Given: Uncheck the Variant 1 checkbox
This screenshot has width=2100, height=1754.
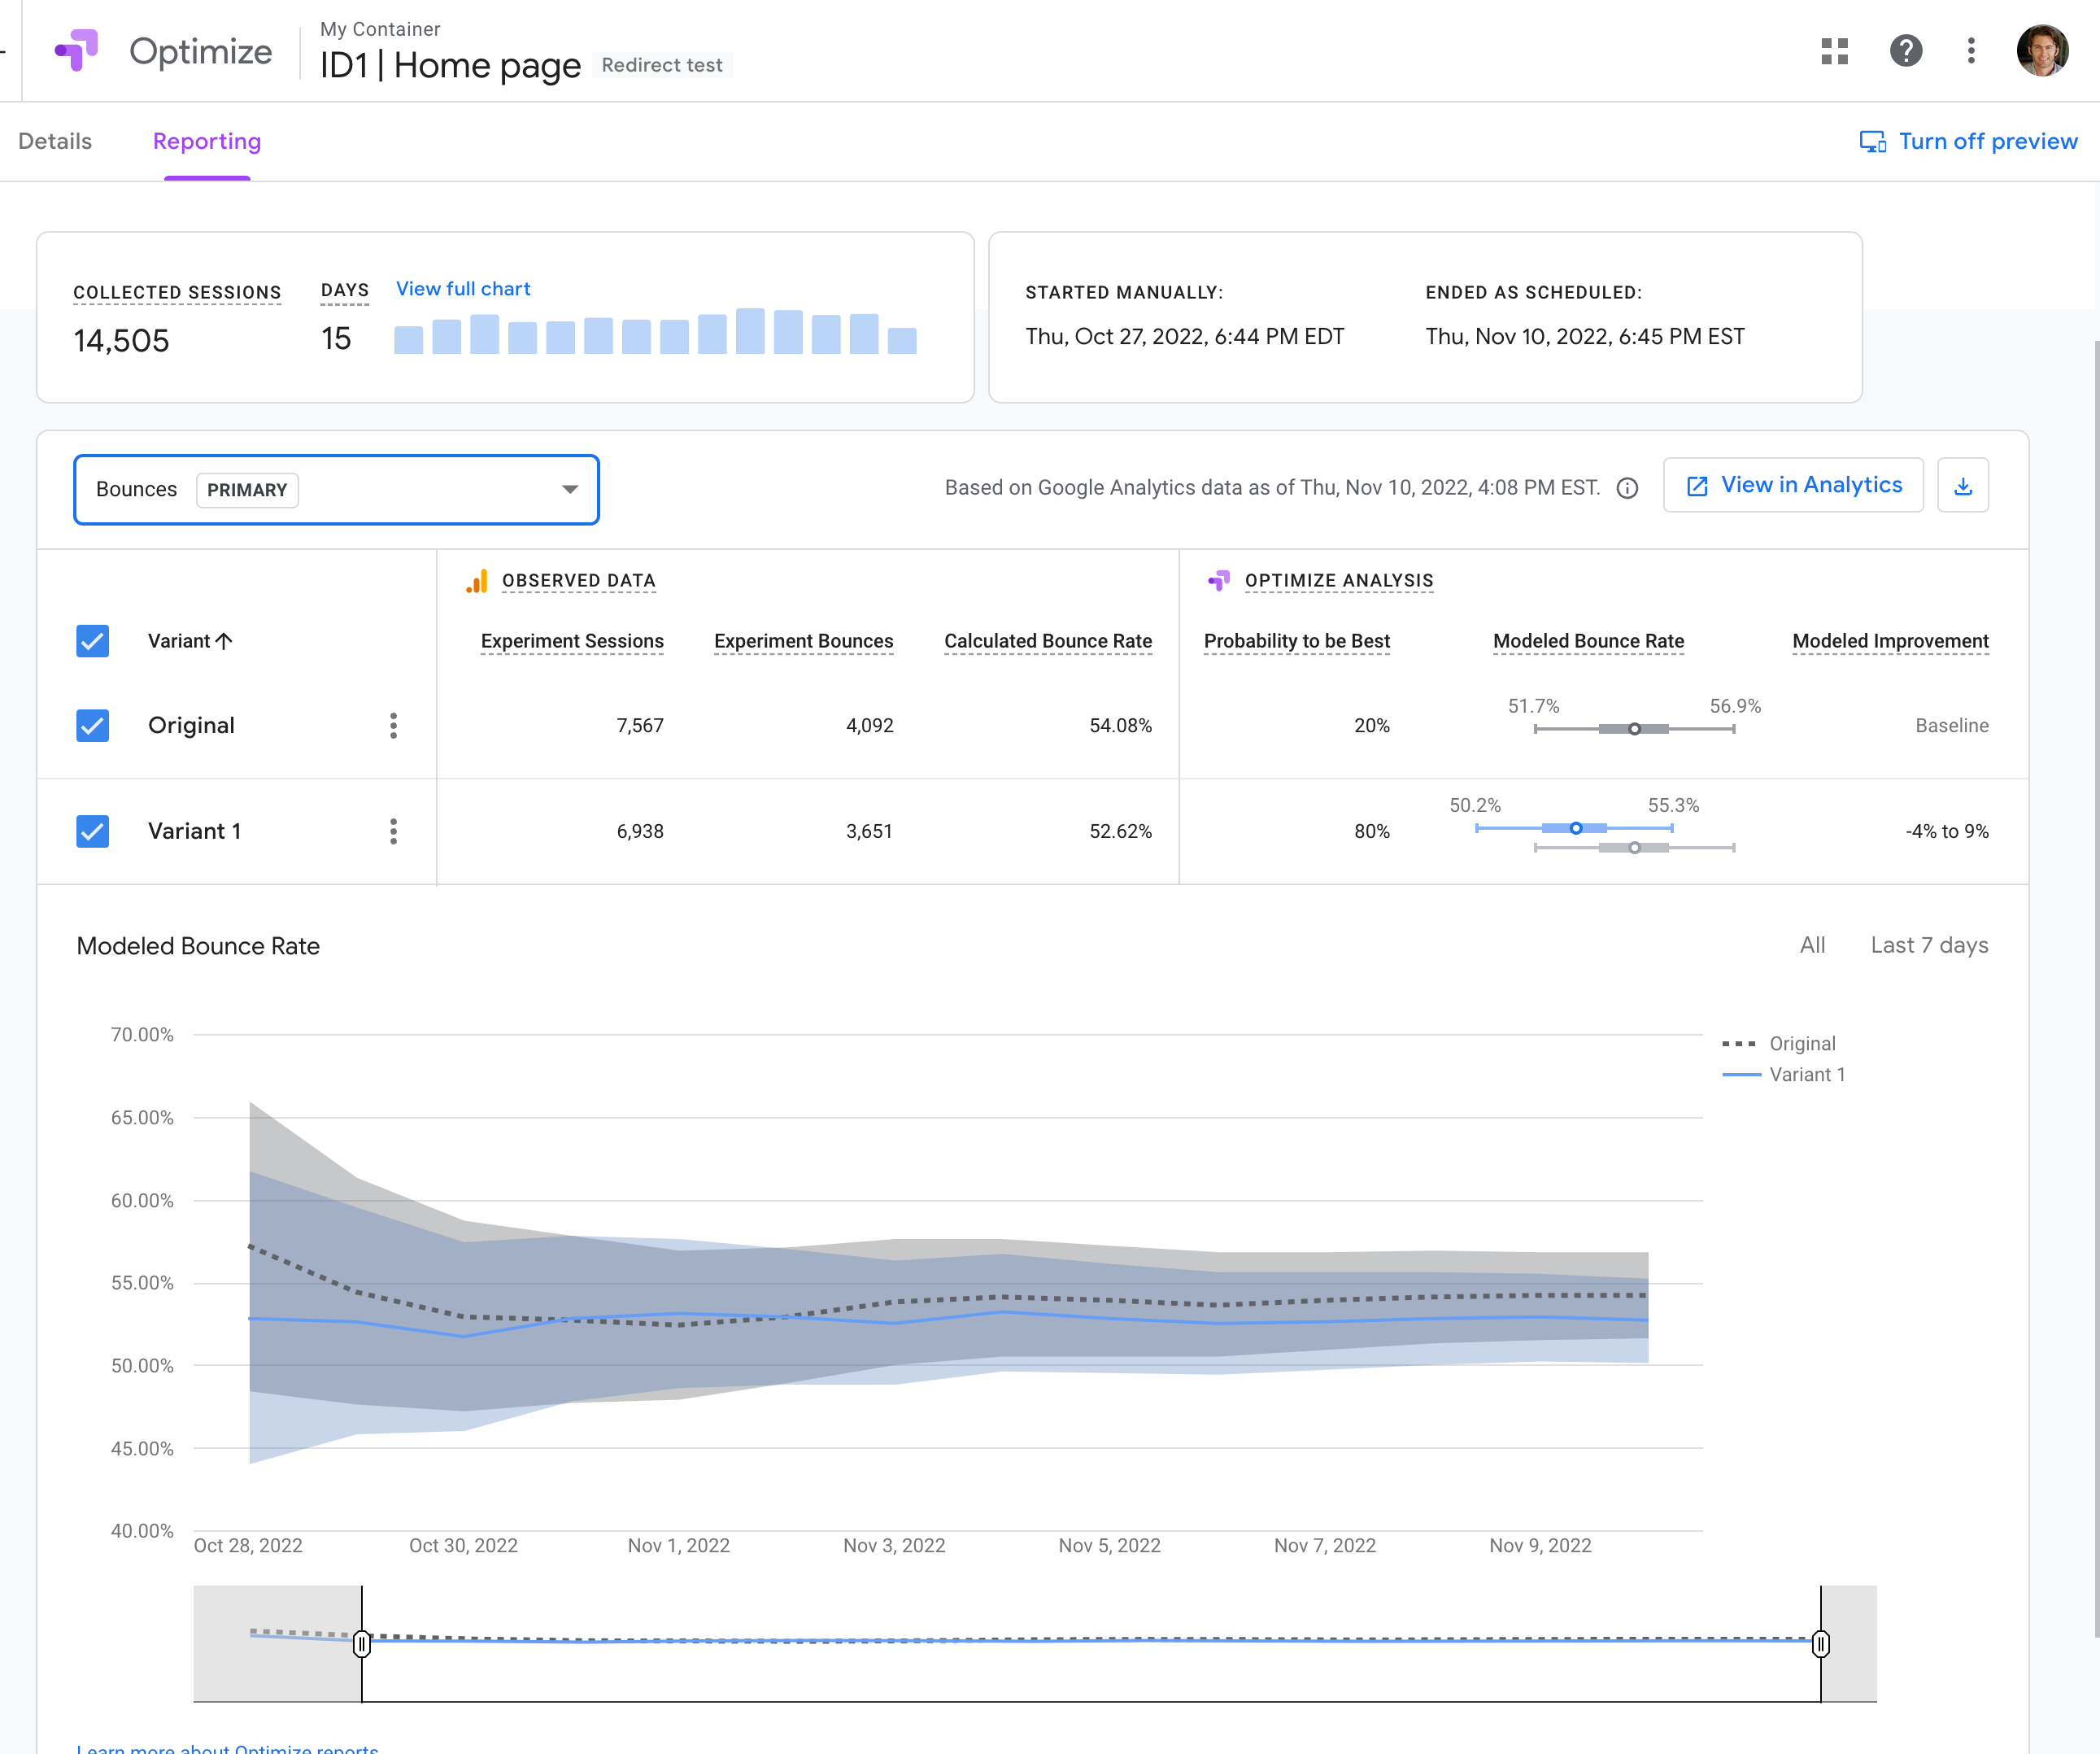Looking at the screenshot, I should (x=92, y=832).
